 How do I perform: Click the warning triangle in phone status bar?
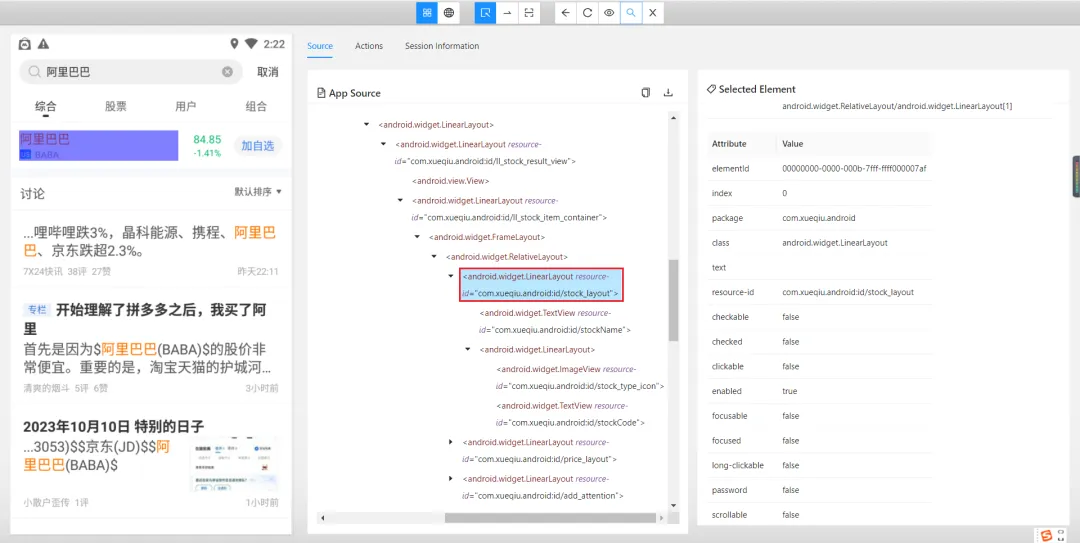tap(43, 44)
